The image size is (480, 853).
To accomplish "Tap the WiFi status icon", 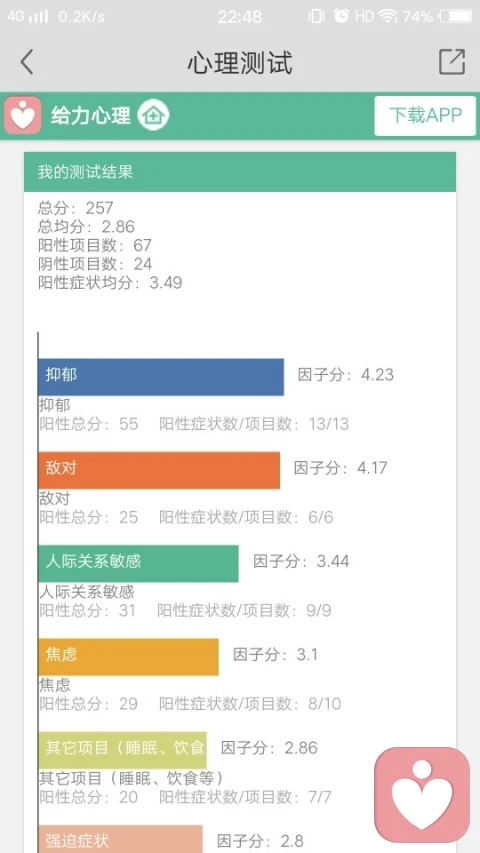I will pyautogui.click(x=388, y=16).
